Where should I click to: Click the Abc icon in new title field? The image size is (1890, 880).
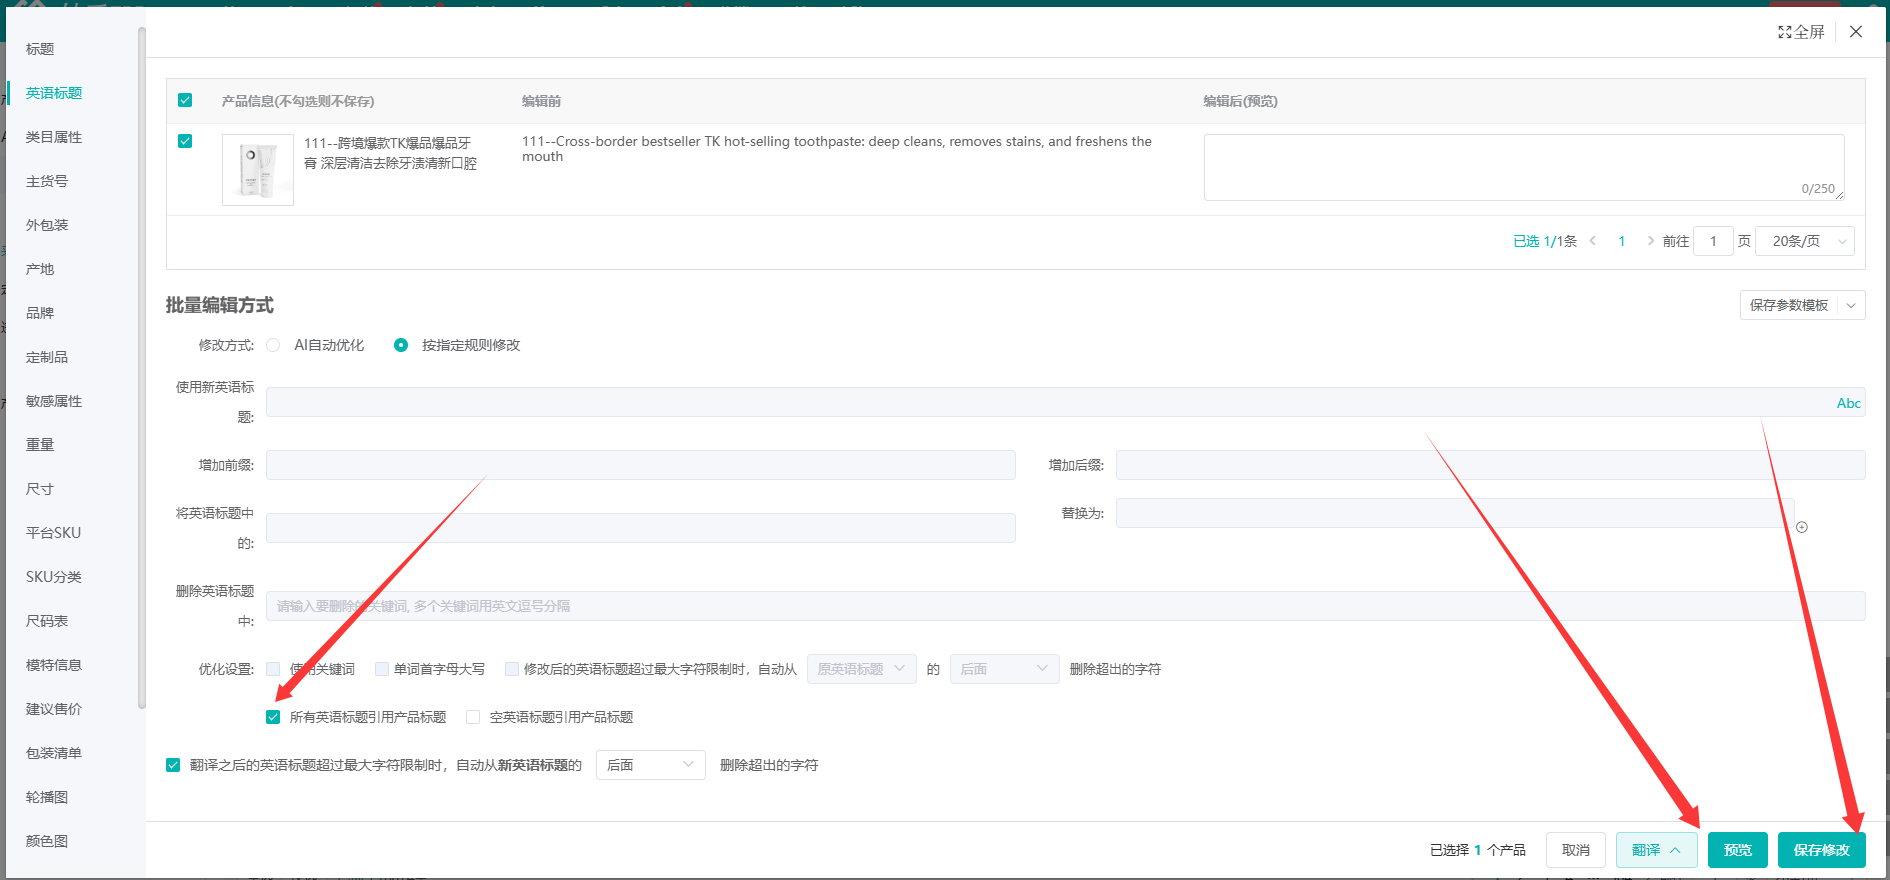coord(1848,403)
